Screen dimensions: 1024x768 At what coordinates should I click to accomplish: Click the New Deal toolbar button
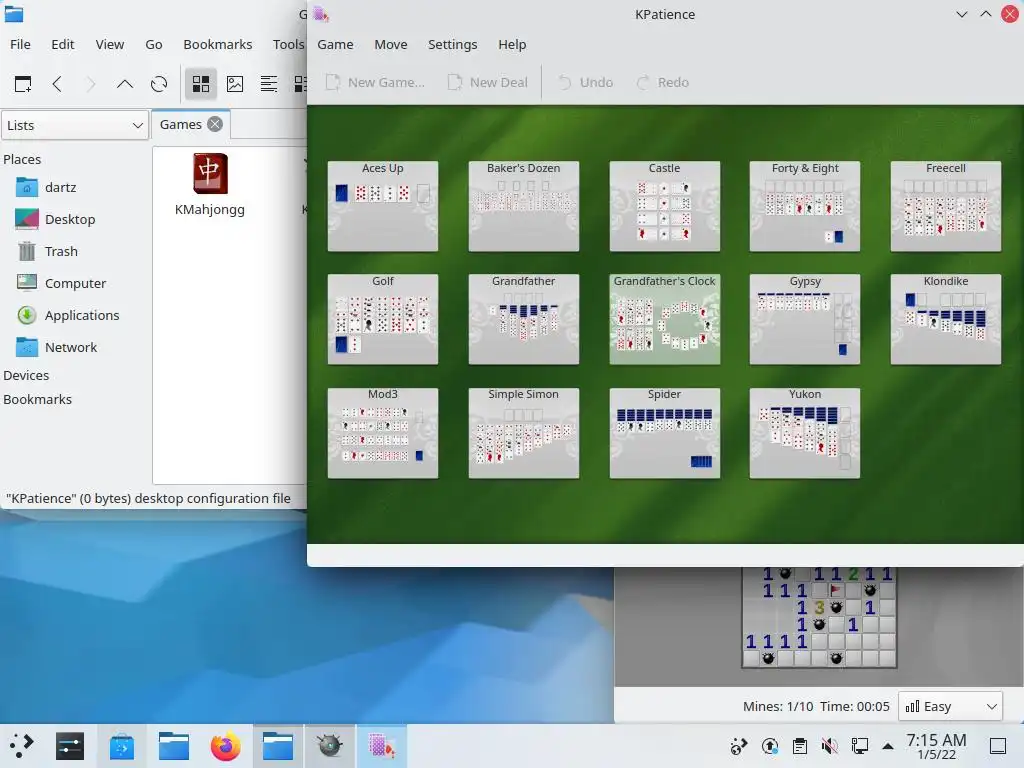[487, 82]
